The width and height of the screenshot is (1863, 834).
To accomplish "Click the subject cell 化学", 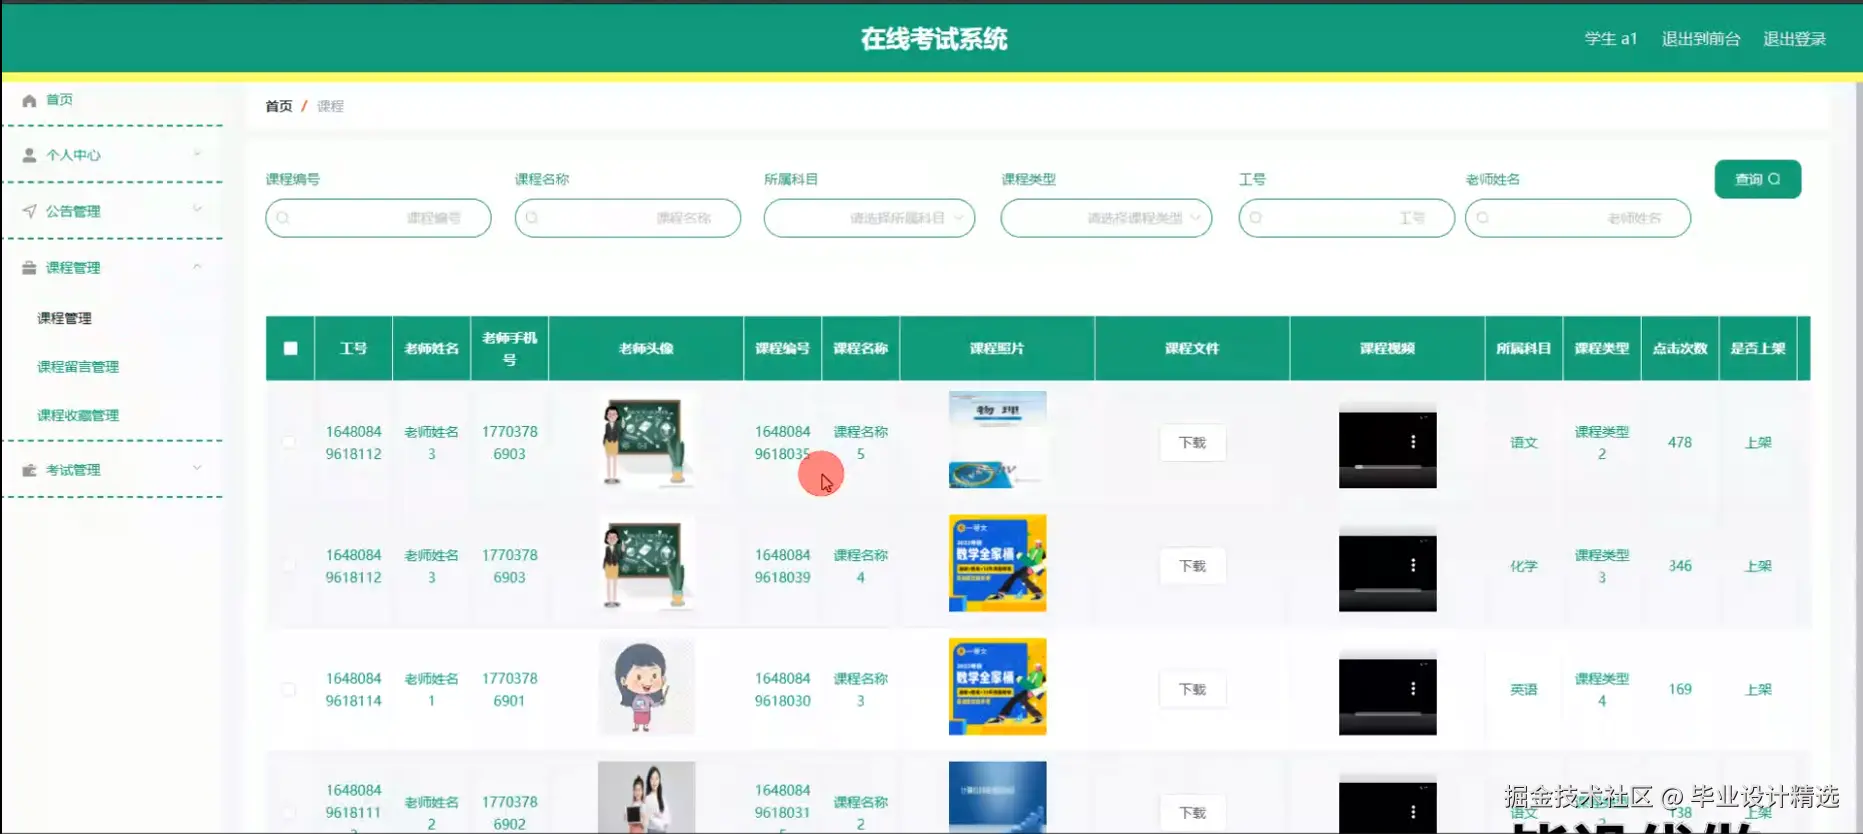I will pyautogui.click(x=1523, y=566).
